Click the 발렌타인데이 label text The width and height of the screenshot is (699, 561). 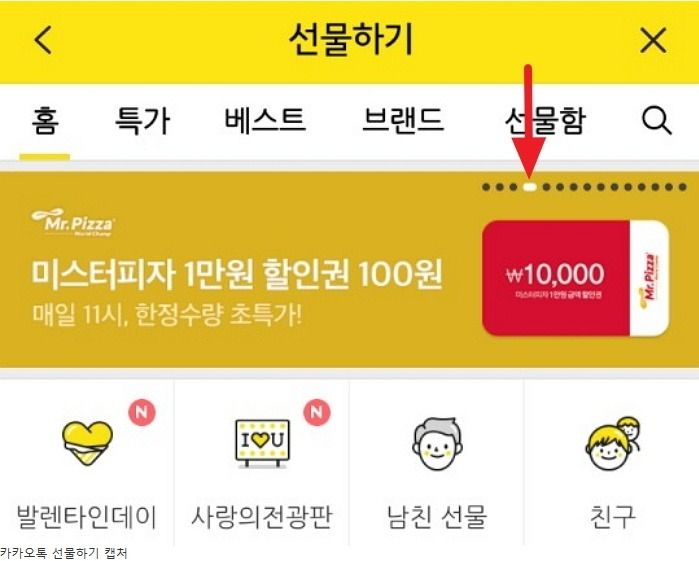87,517
